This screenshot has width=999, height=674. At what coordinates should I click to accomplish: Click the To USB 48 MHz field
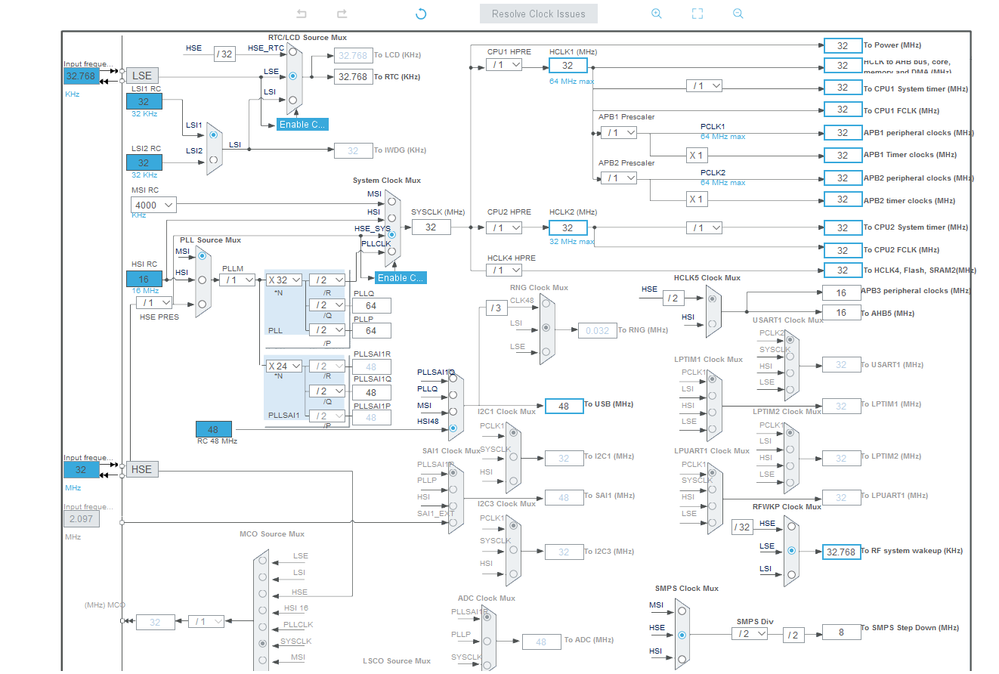coord(564,406)
